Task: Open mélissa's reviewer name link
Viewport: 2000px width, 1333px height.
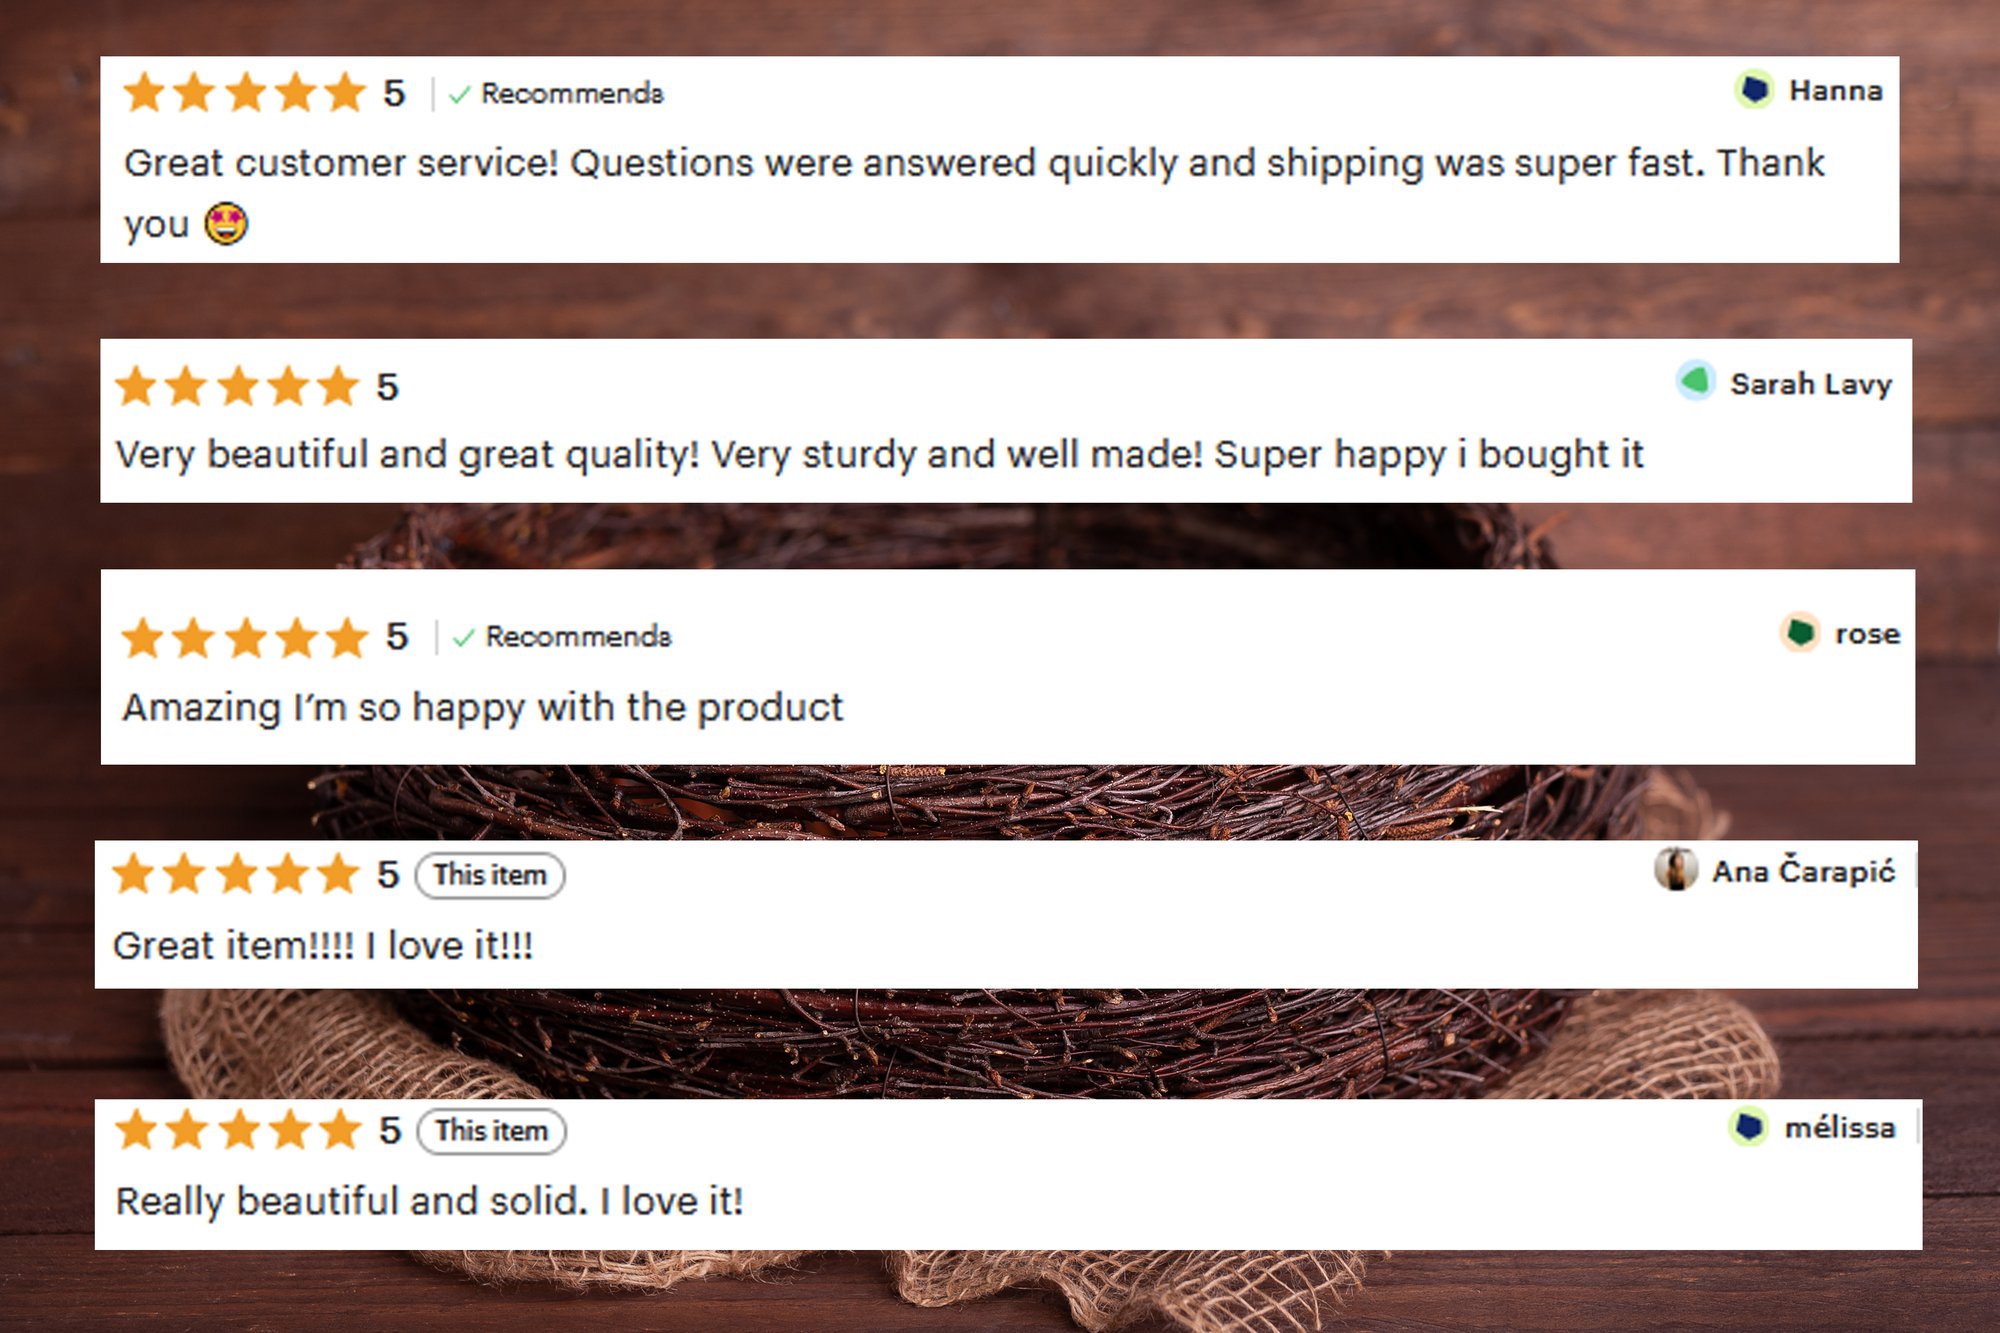Action: pos(1839,1128)
